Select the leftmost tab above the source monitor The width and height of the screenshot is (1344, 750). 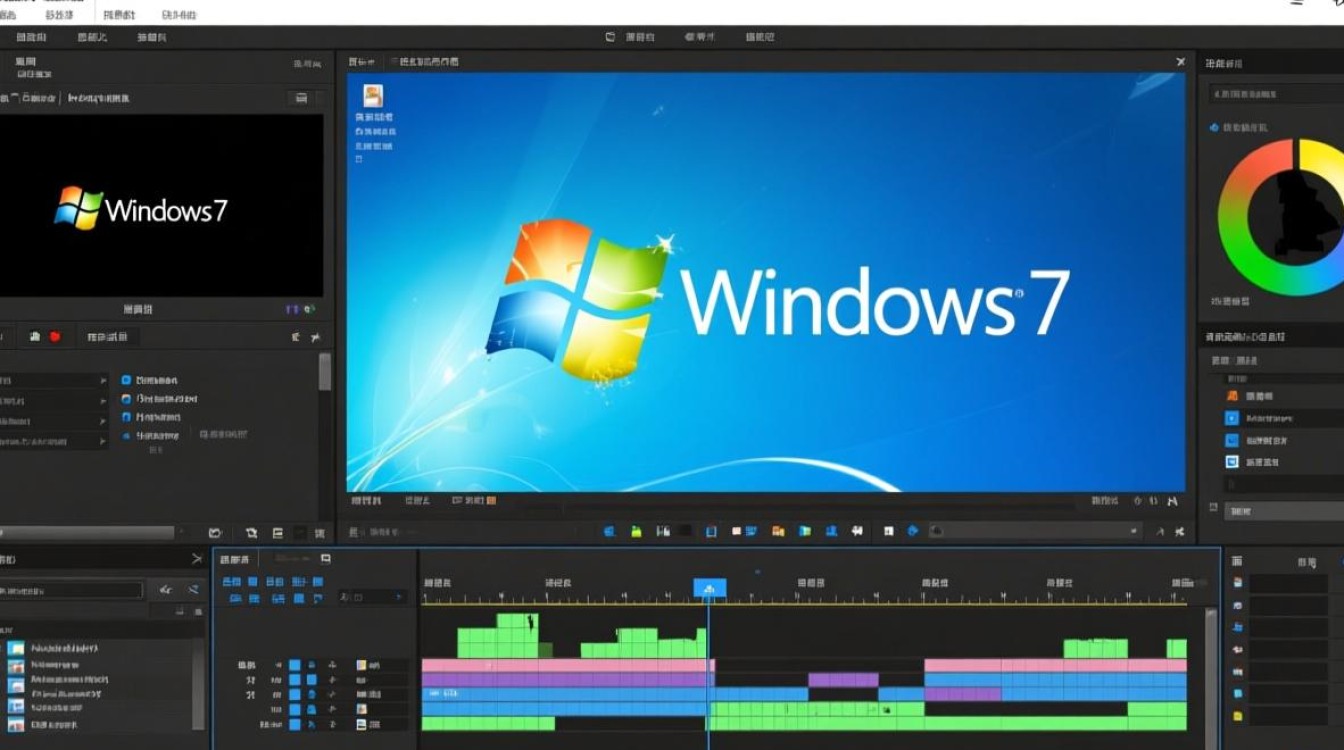pyautogui.click(x=360, y=61)
